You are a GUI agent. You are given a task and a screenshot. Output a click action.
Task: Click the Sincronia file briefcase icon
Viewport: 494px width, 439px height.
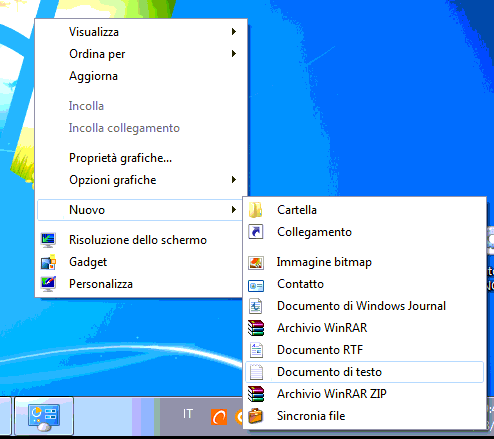[x=256, y=416]
